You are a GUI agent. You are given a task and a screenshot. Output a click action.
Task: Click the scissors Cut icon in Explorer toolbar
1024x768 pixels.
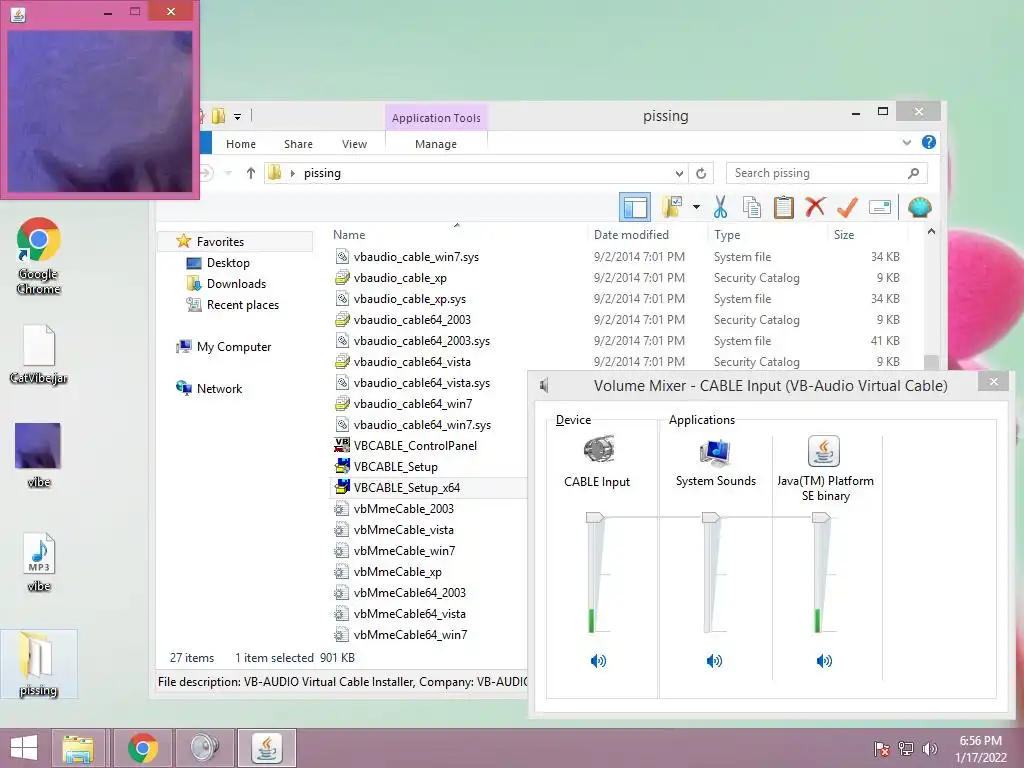click(720, 208)
